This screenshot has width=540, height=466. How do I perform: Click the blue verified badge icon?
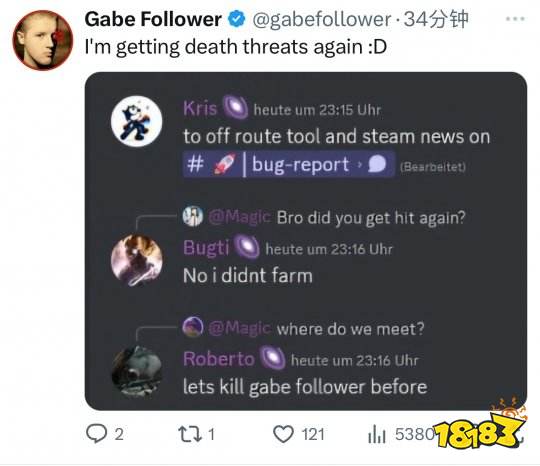tap(237, 19)
